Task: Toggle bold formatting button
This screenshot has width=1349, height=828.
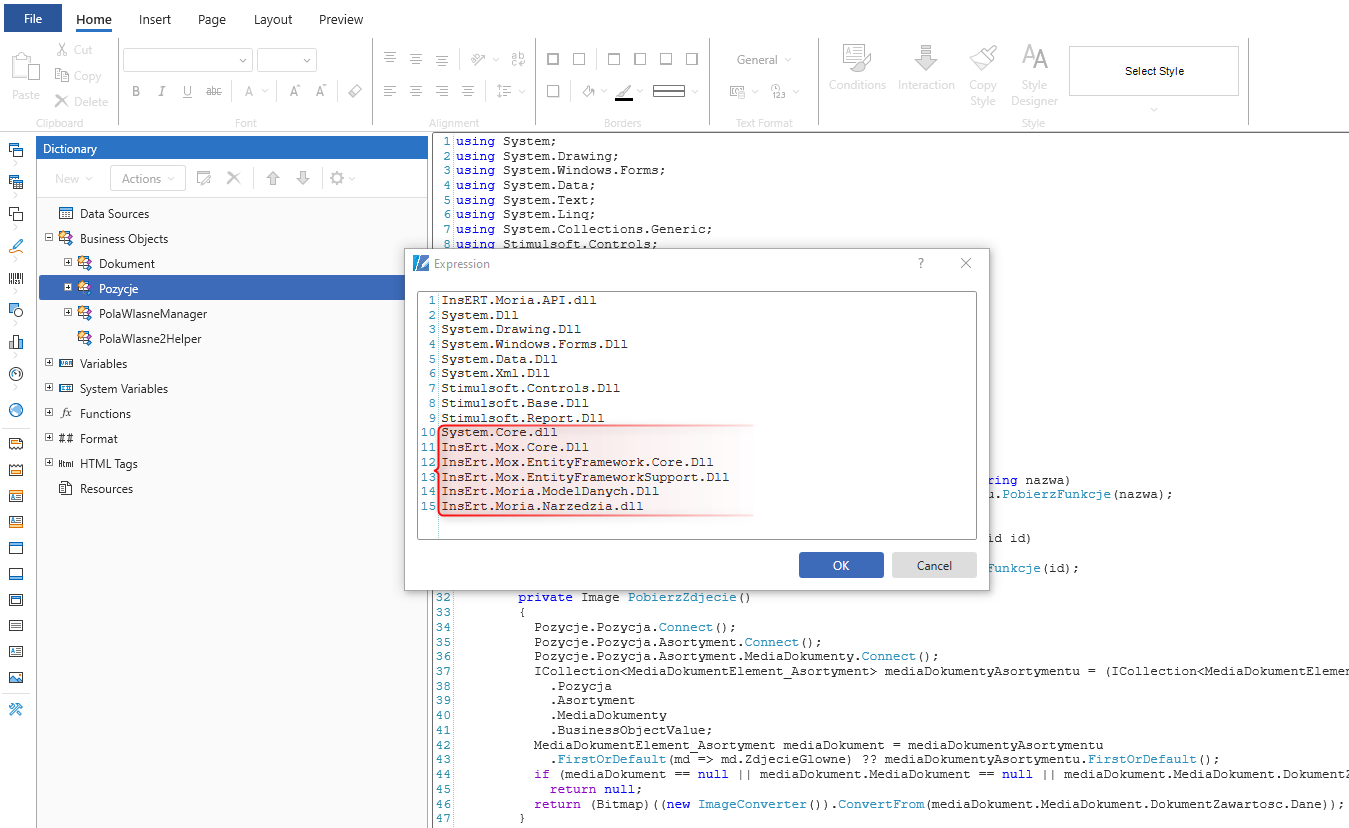Action: [x=136, y=91]
